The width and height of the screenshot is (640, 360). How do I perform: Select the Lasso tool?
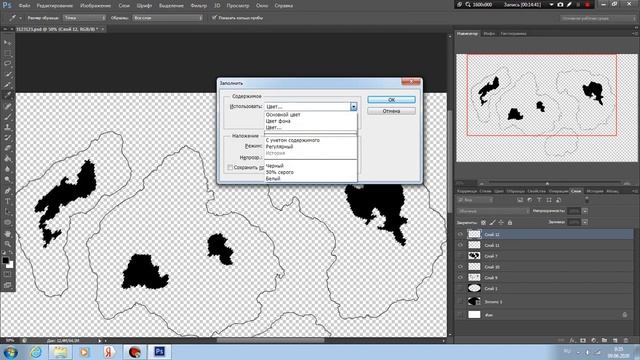click(x=7, y=64)
